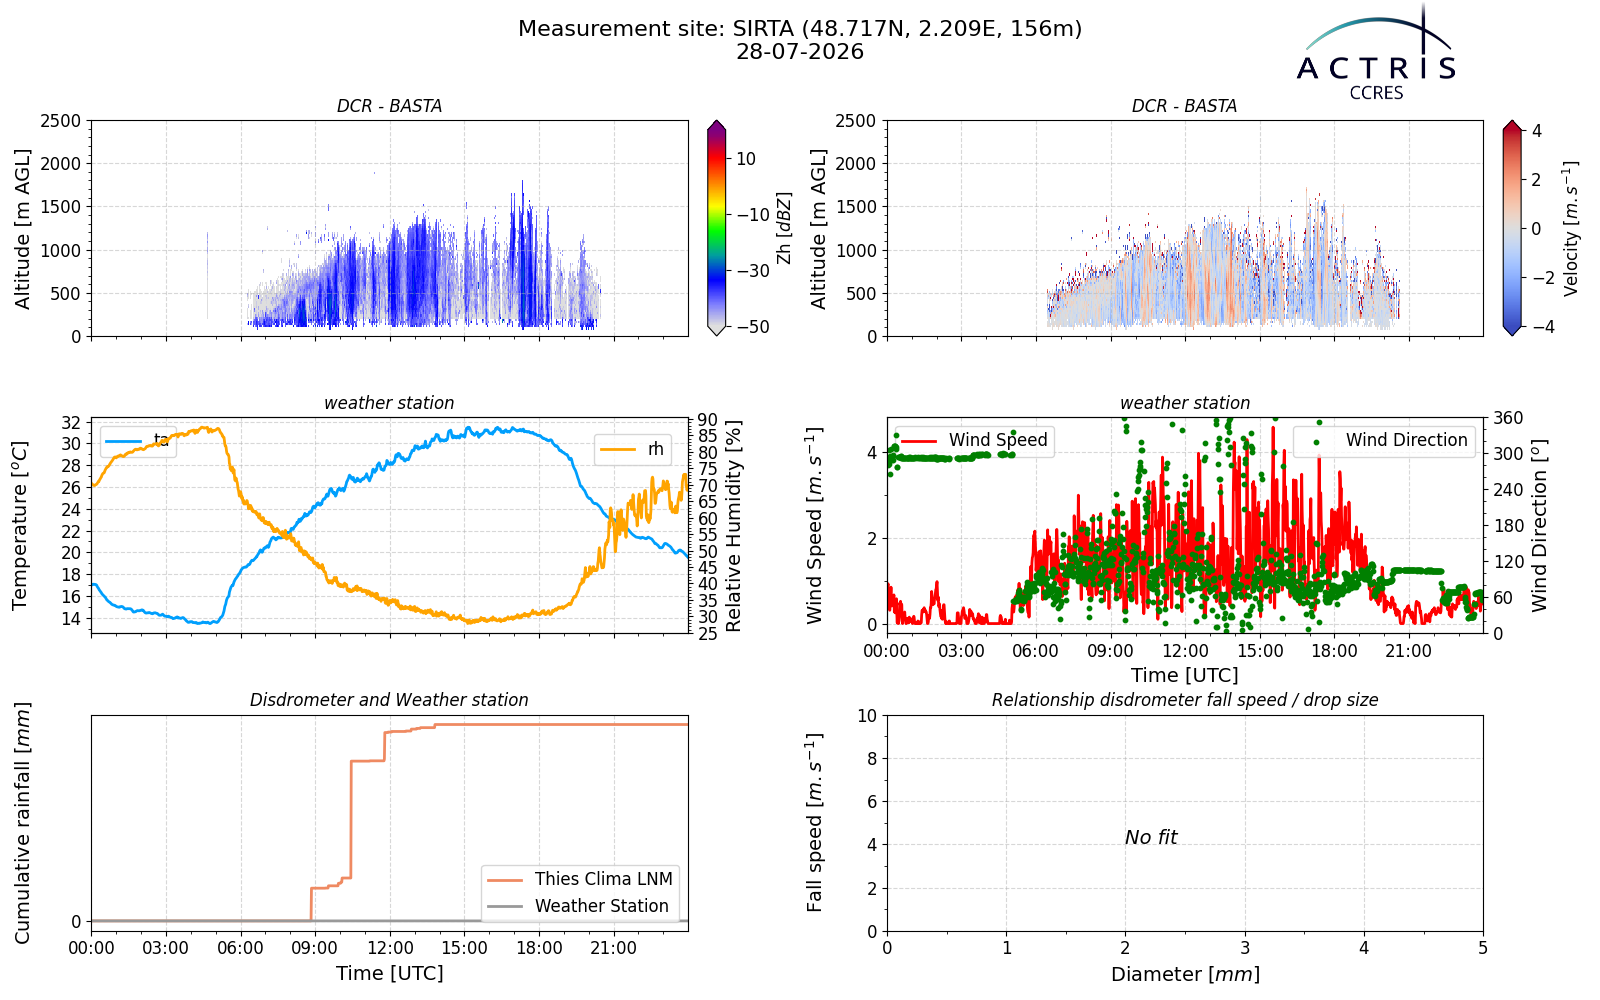Click the 'Disdrometer and Weather station' title
This screenshot has width=1600, height=1000.
click(389, 700)
